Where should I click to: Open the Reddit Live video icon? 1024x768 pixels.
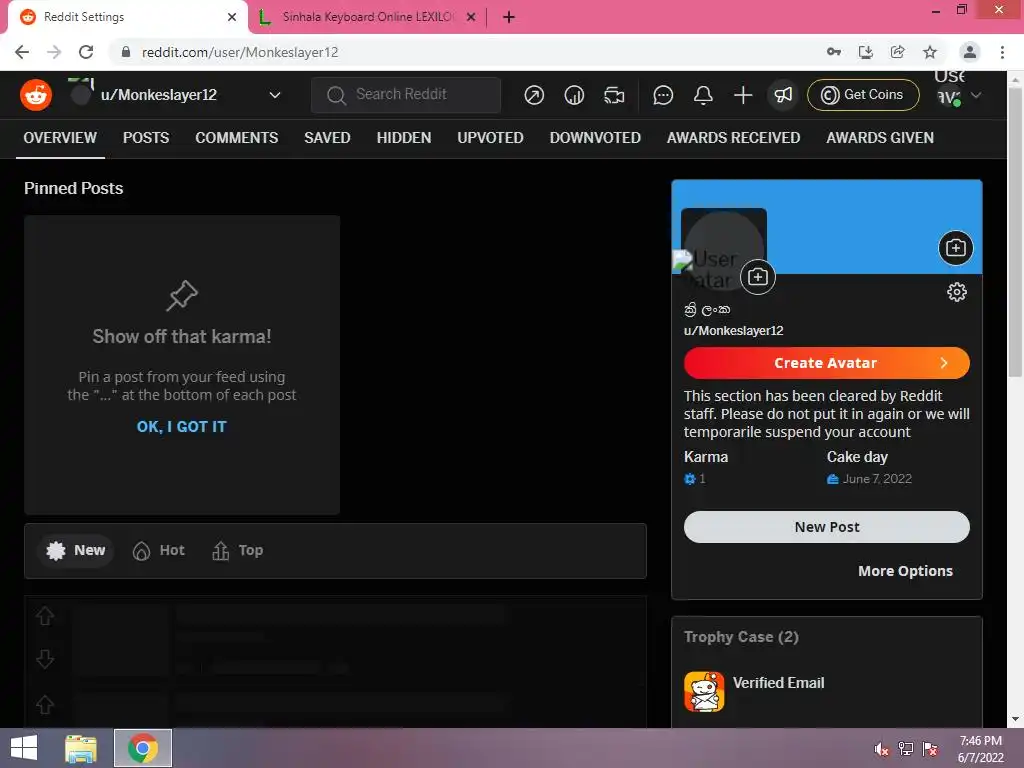pyautogui.click(x=614, y=95)
